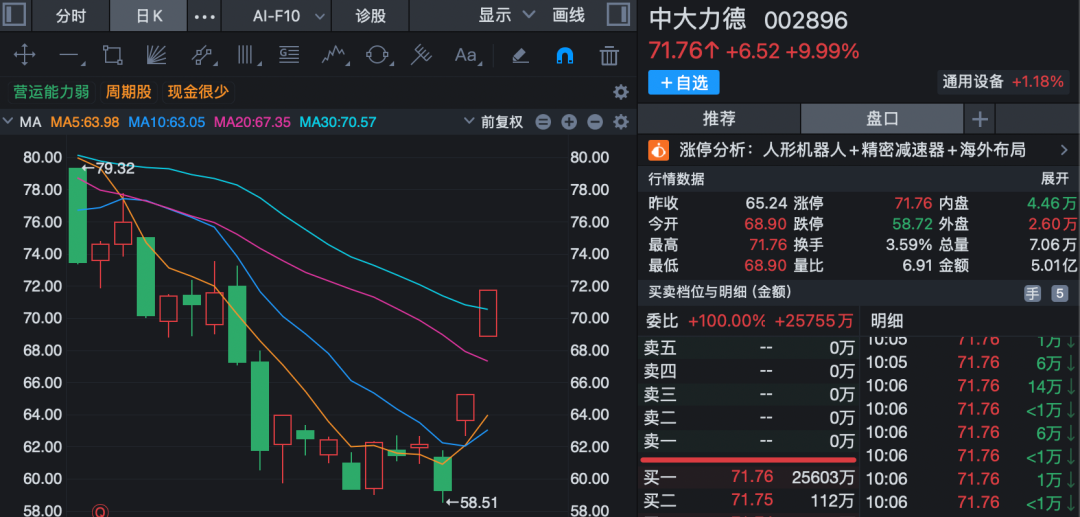Select the fan lines tool
Image resolution: width=1080 pixels, height=517 pixels.
pyautogui.click(x=156, y=55)
